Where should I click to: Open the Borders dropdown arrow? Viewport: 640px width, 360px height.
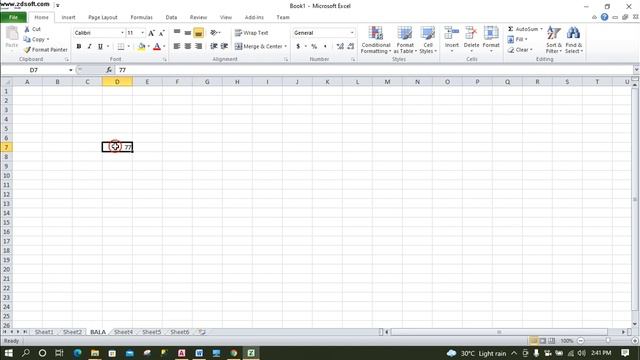coord(129,47)
